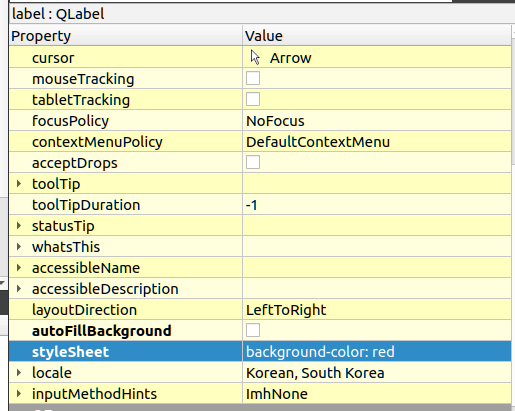Expand the accessibleDescription property
This screenshot has width=515, height=411.
[19, 289]
